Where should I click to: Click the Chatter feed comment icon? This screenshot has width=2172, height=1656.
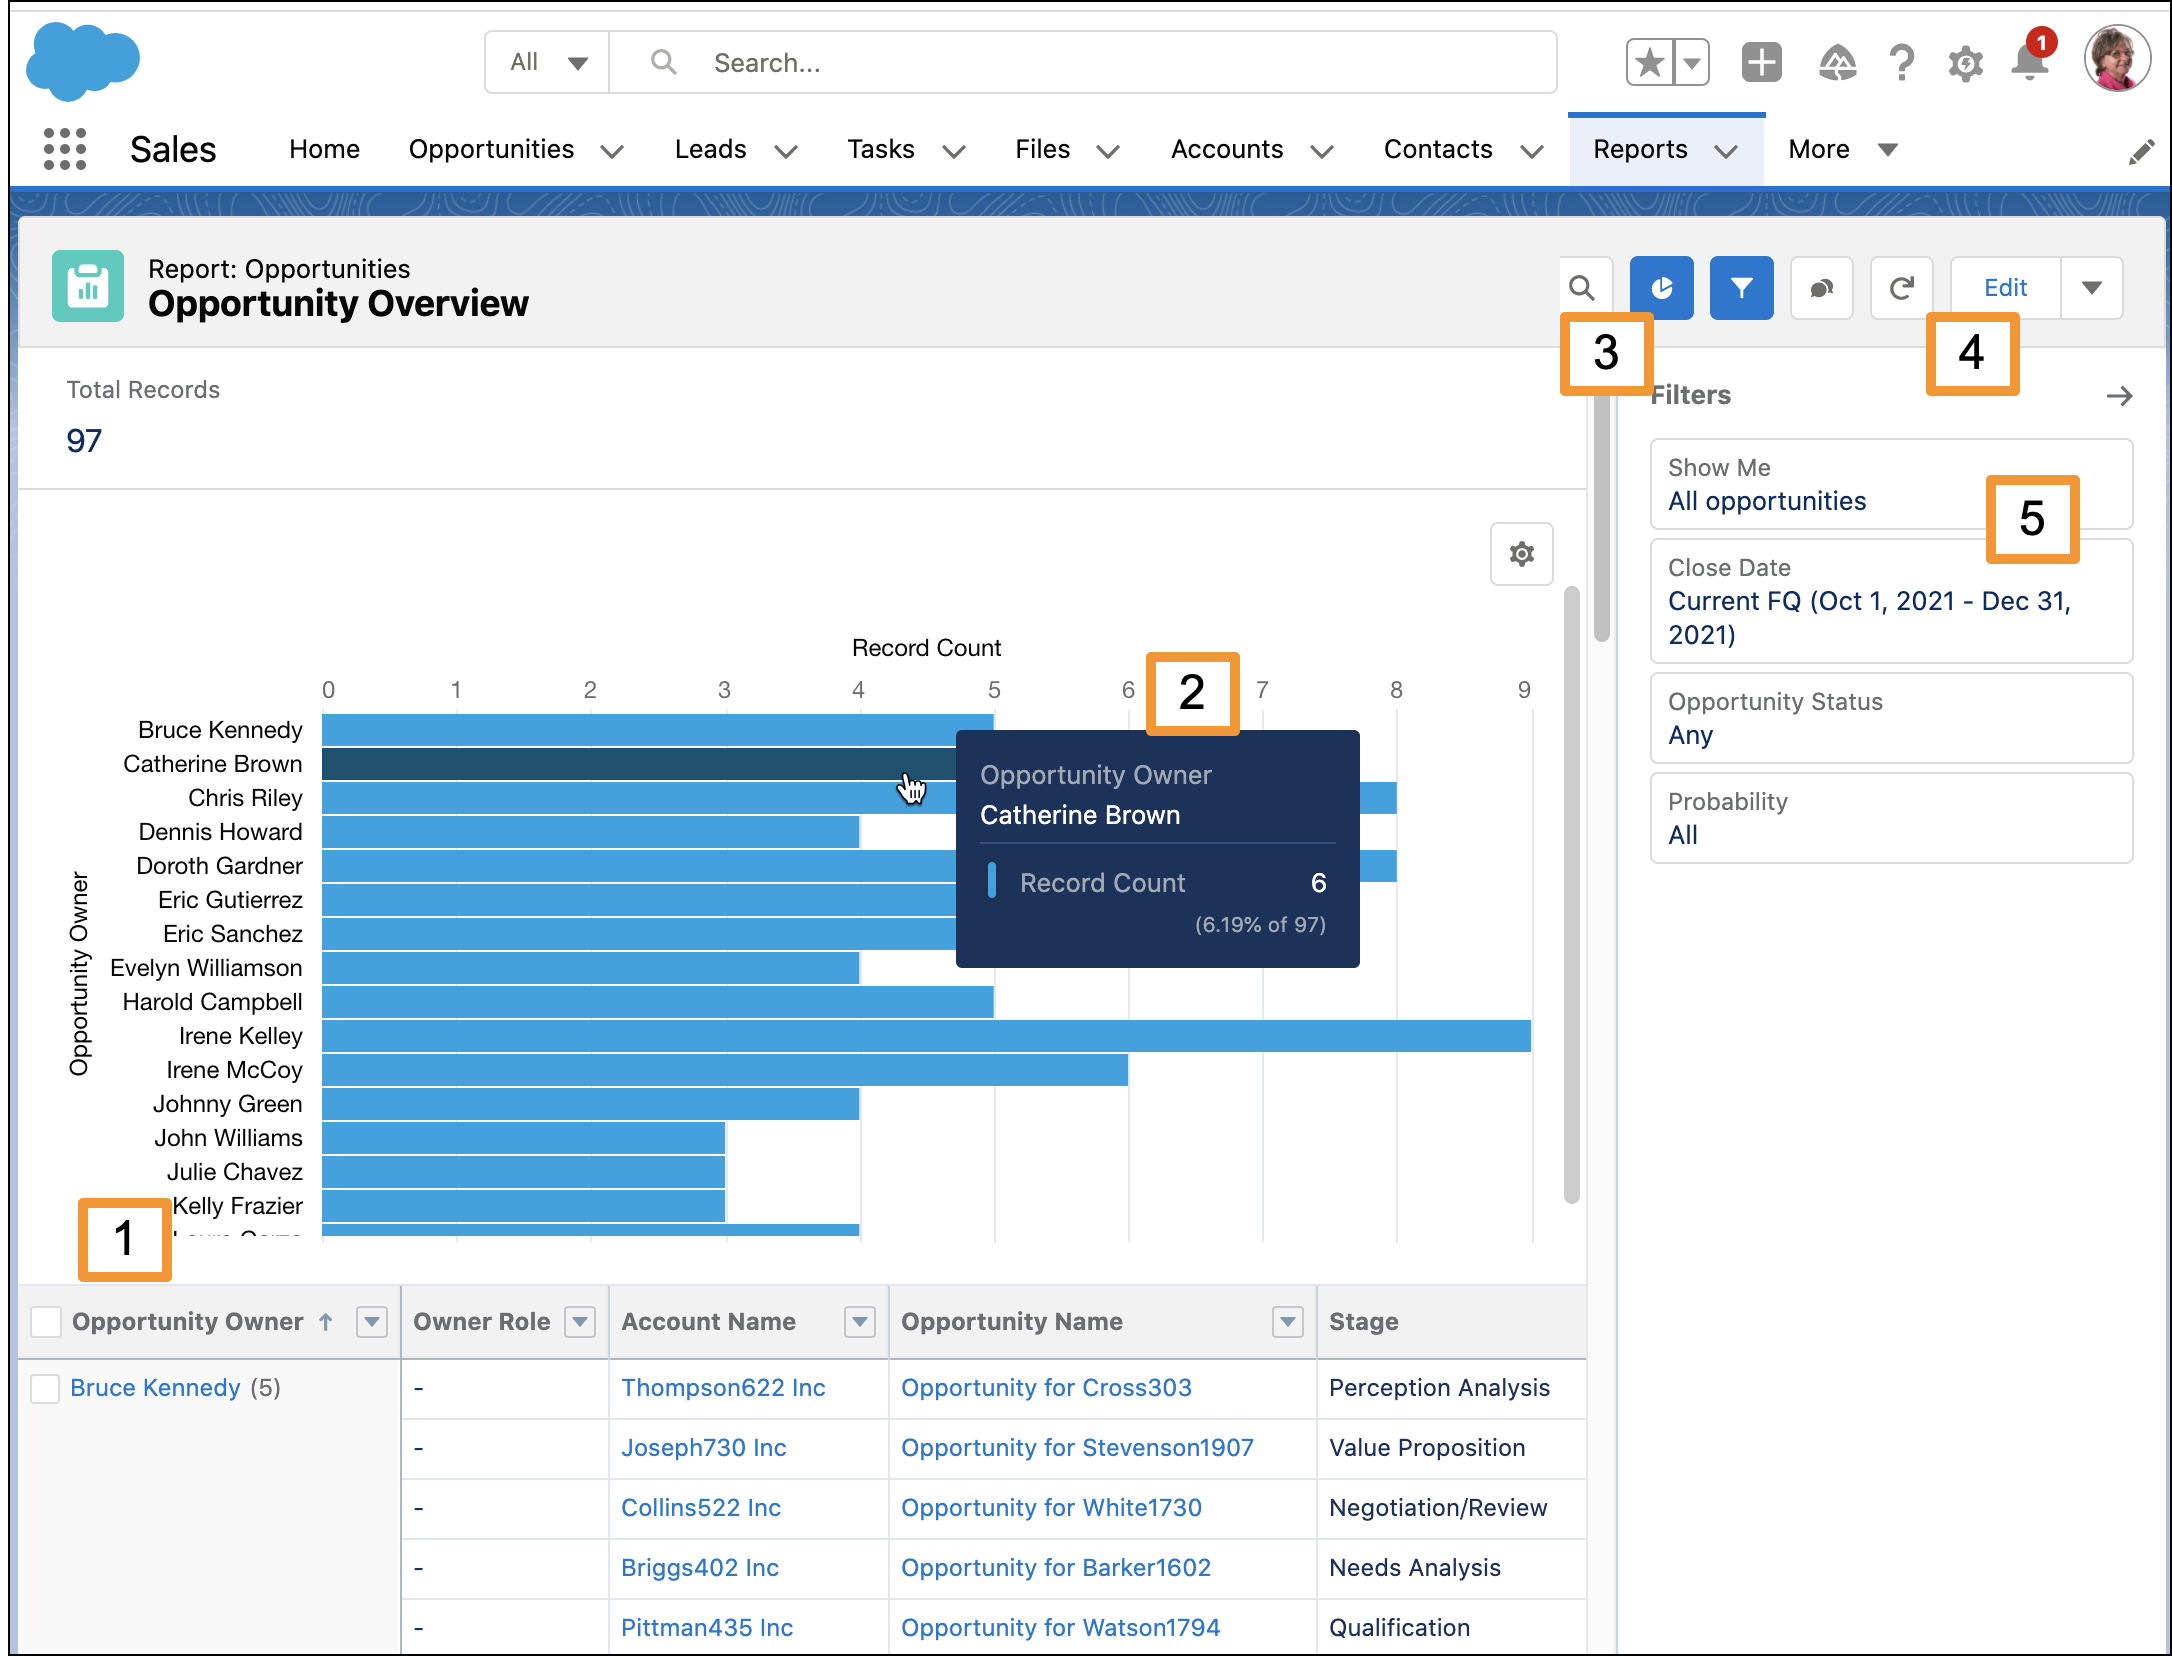click(1822, 288)
